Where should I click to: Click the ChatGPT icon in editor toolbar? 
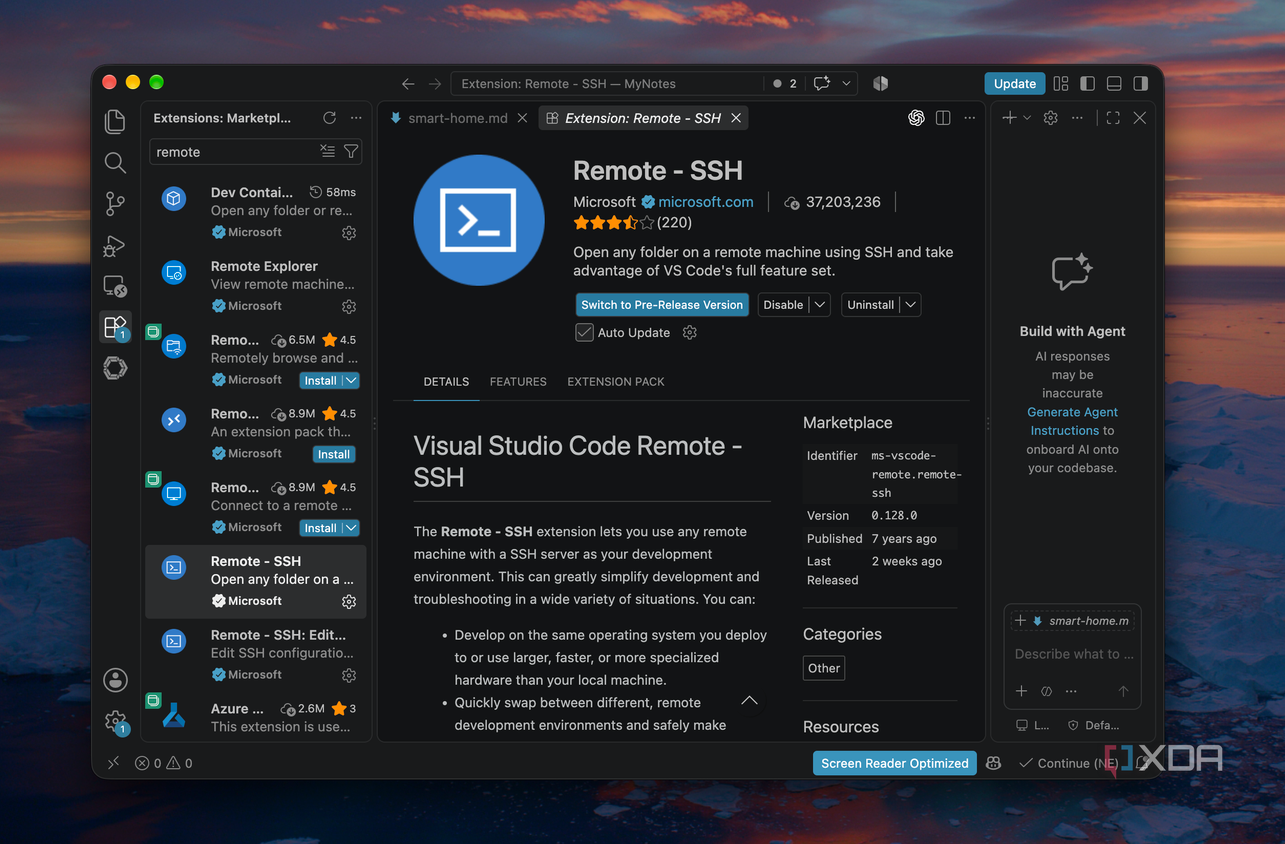(916, 118)
